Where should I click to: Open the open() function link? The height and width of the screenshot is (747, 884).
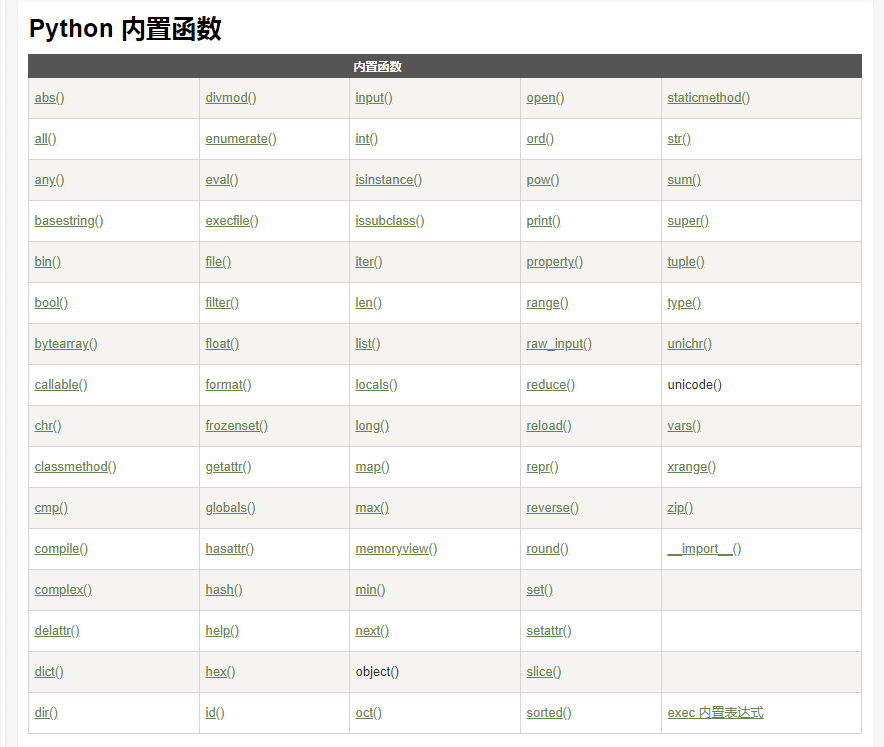pyautogui.click(x=545, y=98)
